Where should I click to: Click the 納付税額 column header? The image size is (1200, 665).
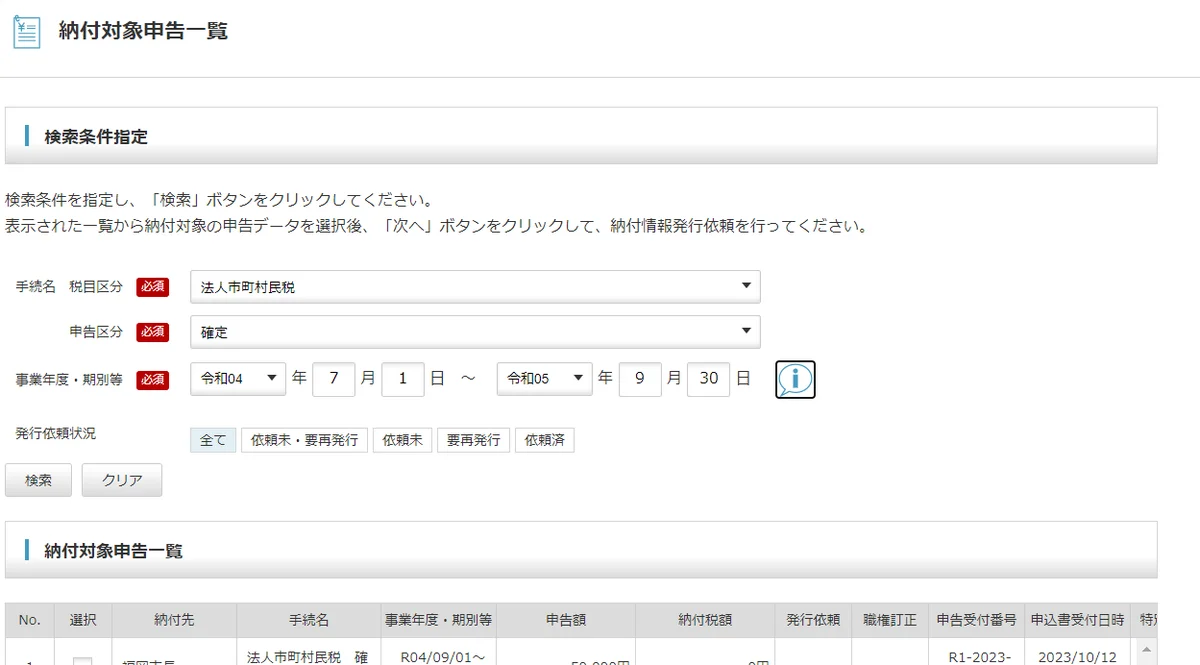(x=705, y=620)
